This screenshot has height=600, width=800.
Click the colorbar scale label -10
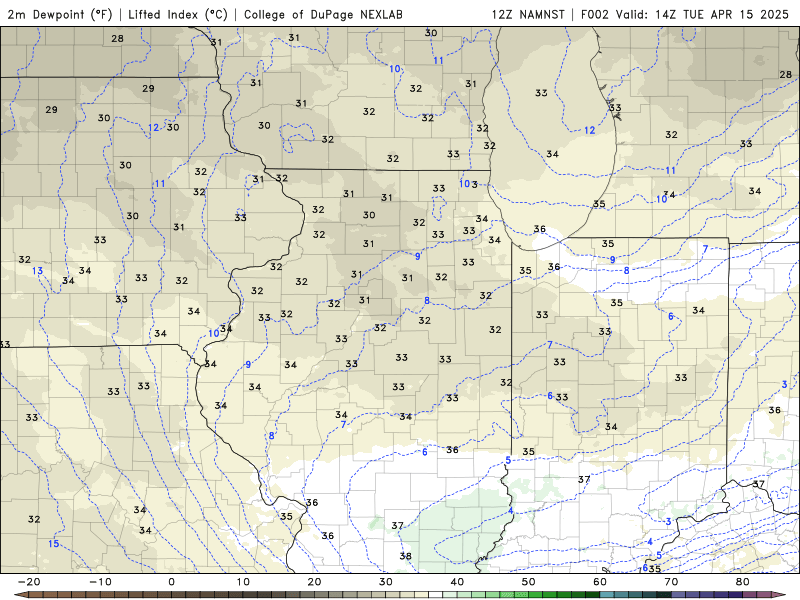click(x=101, y=582)
